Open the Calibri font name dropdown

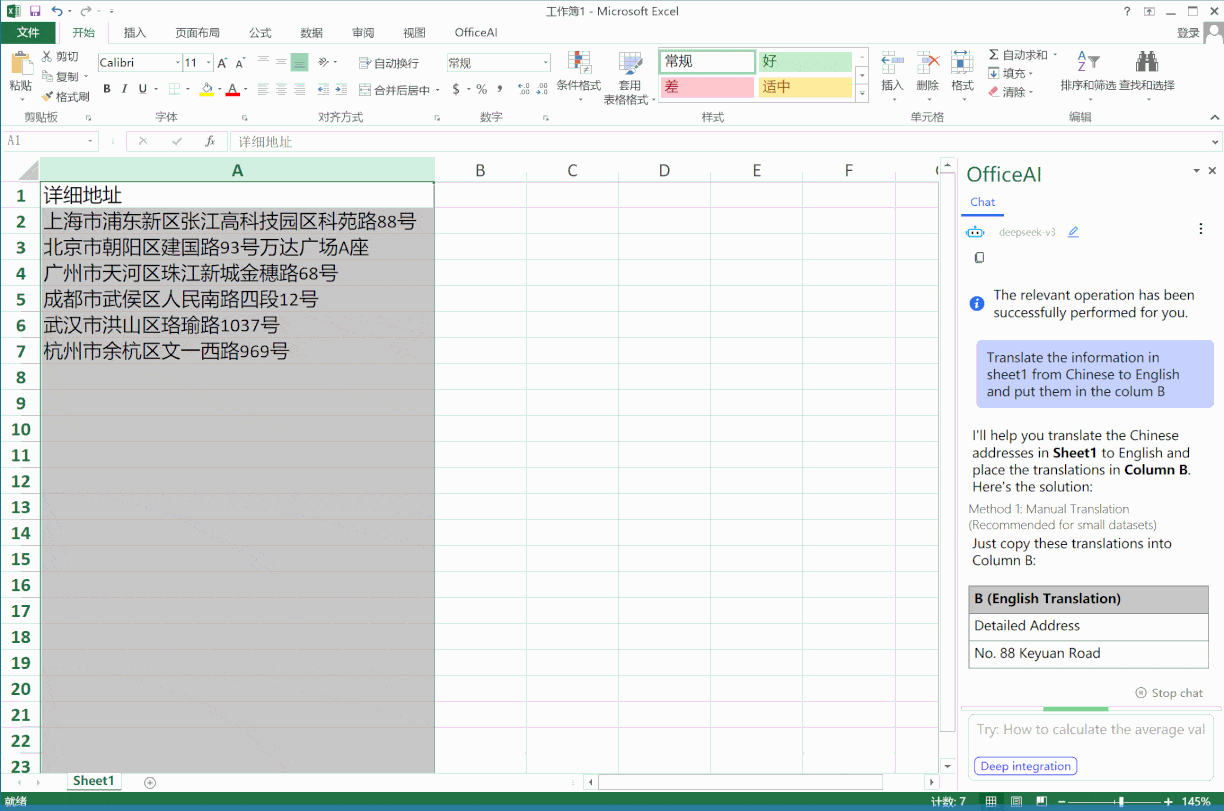pyautogui.click(x=177, y=63)
